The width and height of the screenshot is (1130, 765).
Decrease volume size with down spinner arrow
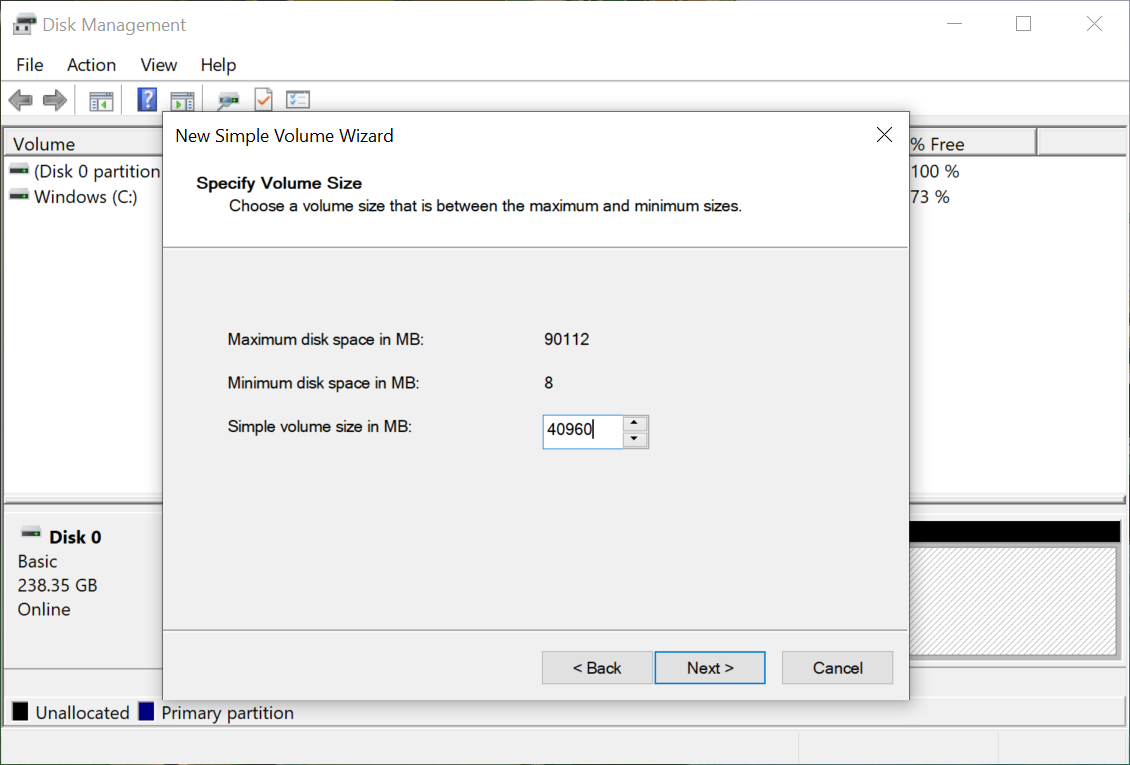click(x=634, y=439)
